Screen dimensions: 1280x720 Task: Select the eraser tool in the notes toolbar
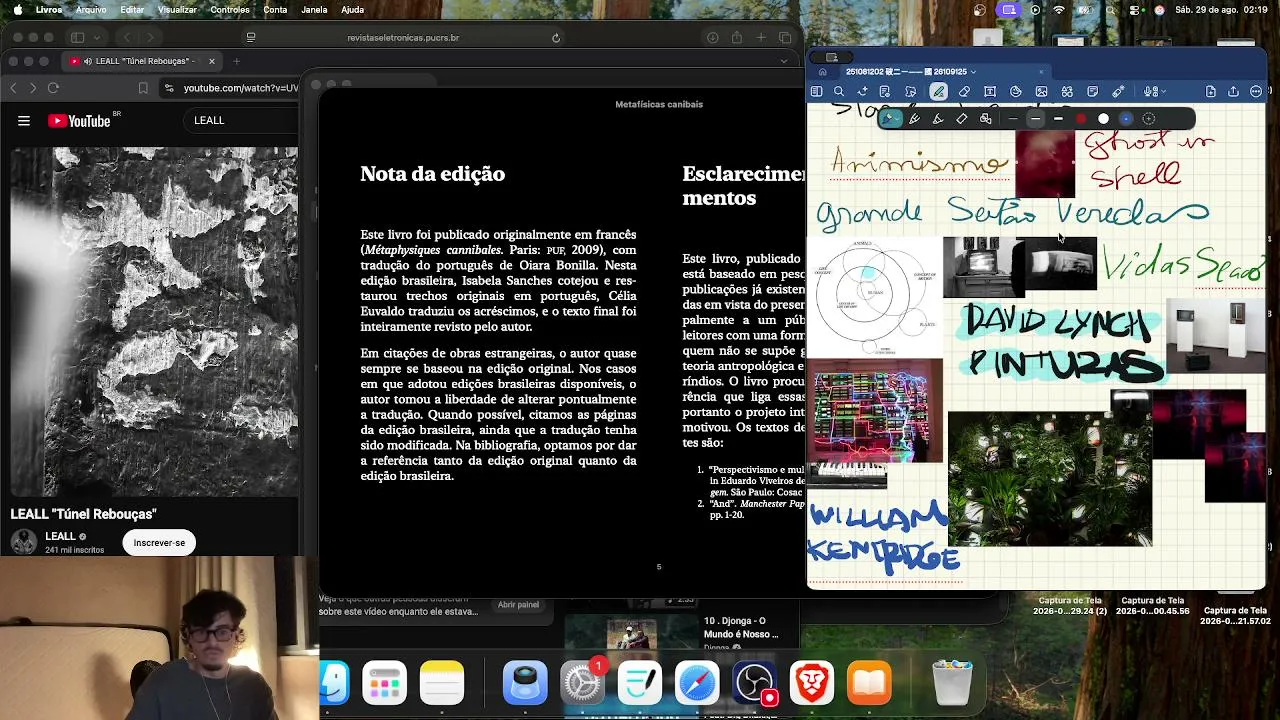tap(964, 92)
